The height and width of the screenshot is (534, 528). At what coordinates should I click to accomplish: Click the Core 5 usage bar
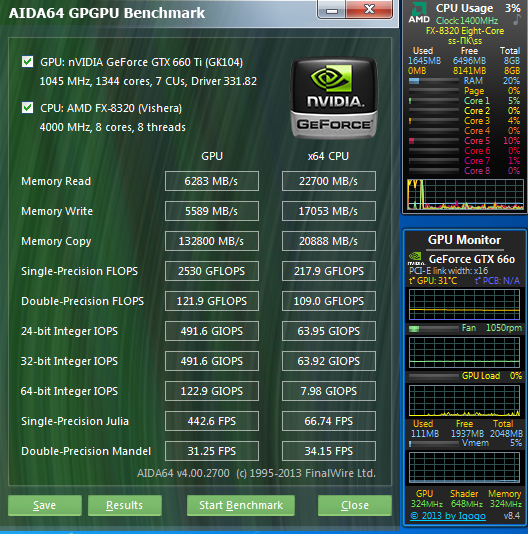tap(433, 141)
